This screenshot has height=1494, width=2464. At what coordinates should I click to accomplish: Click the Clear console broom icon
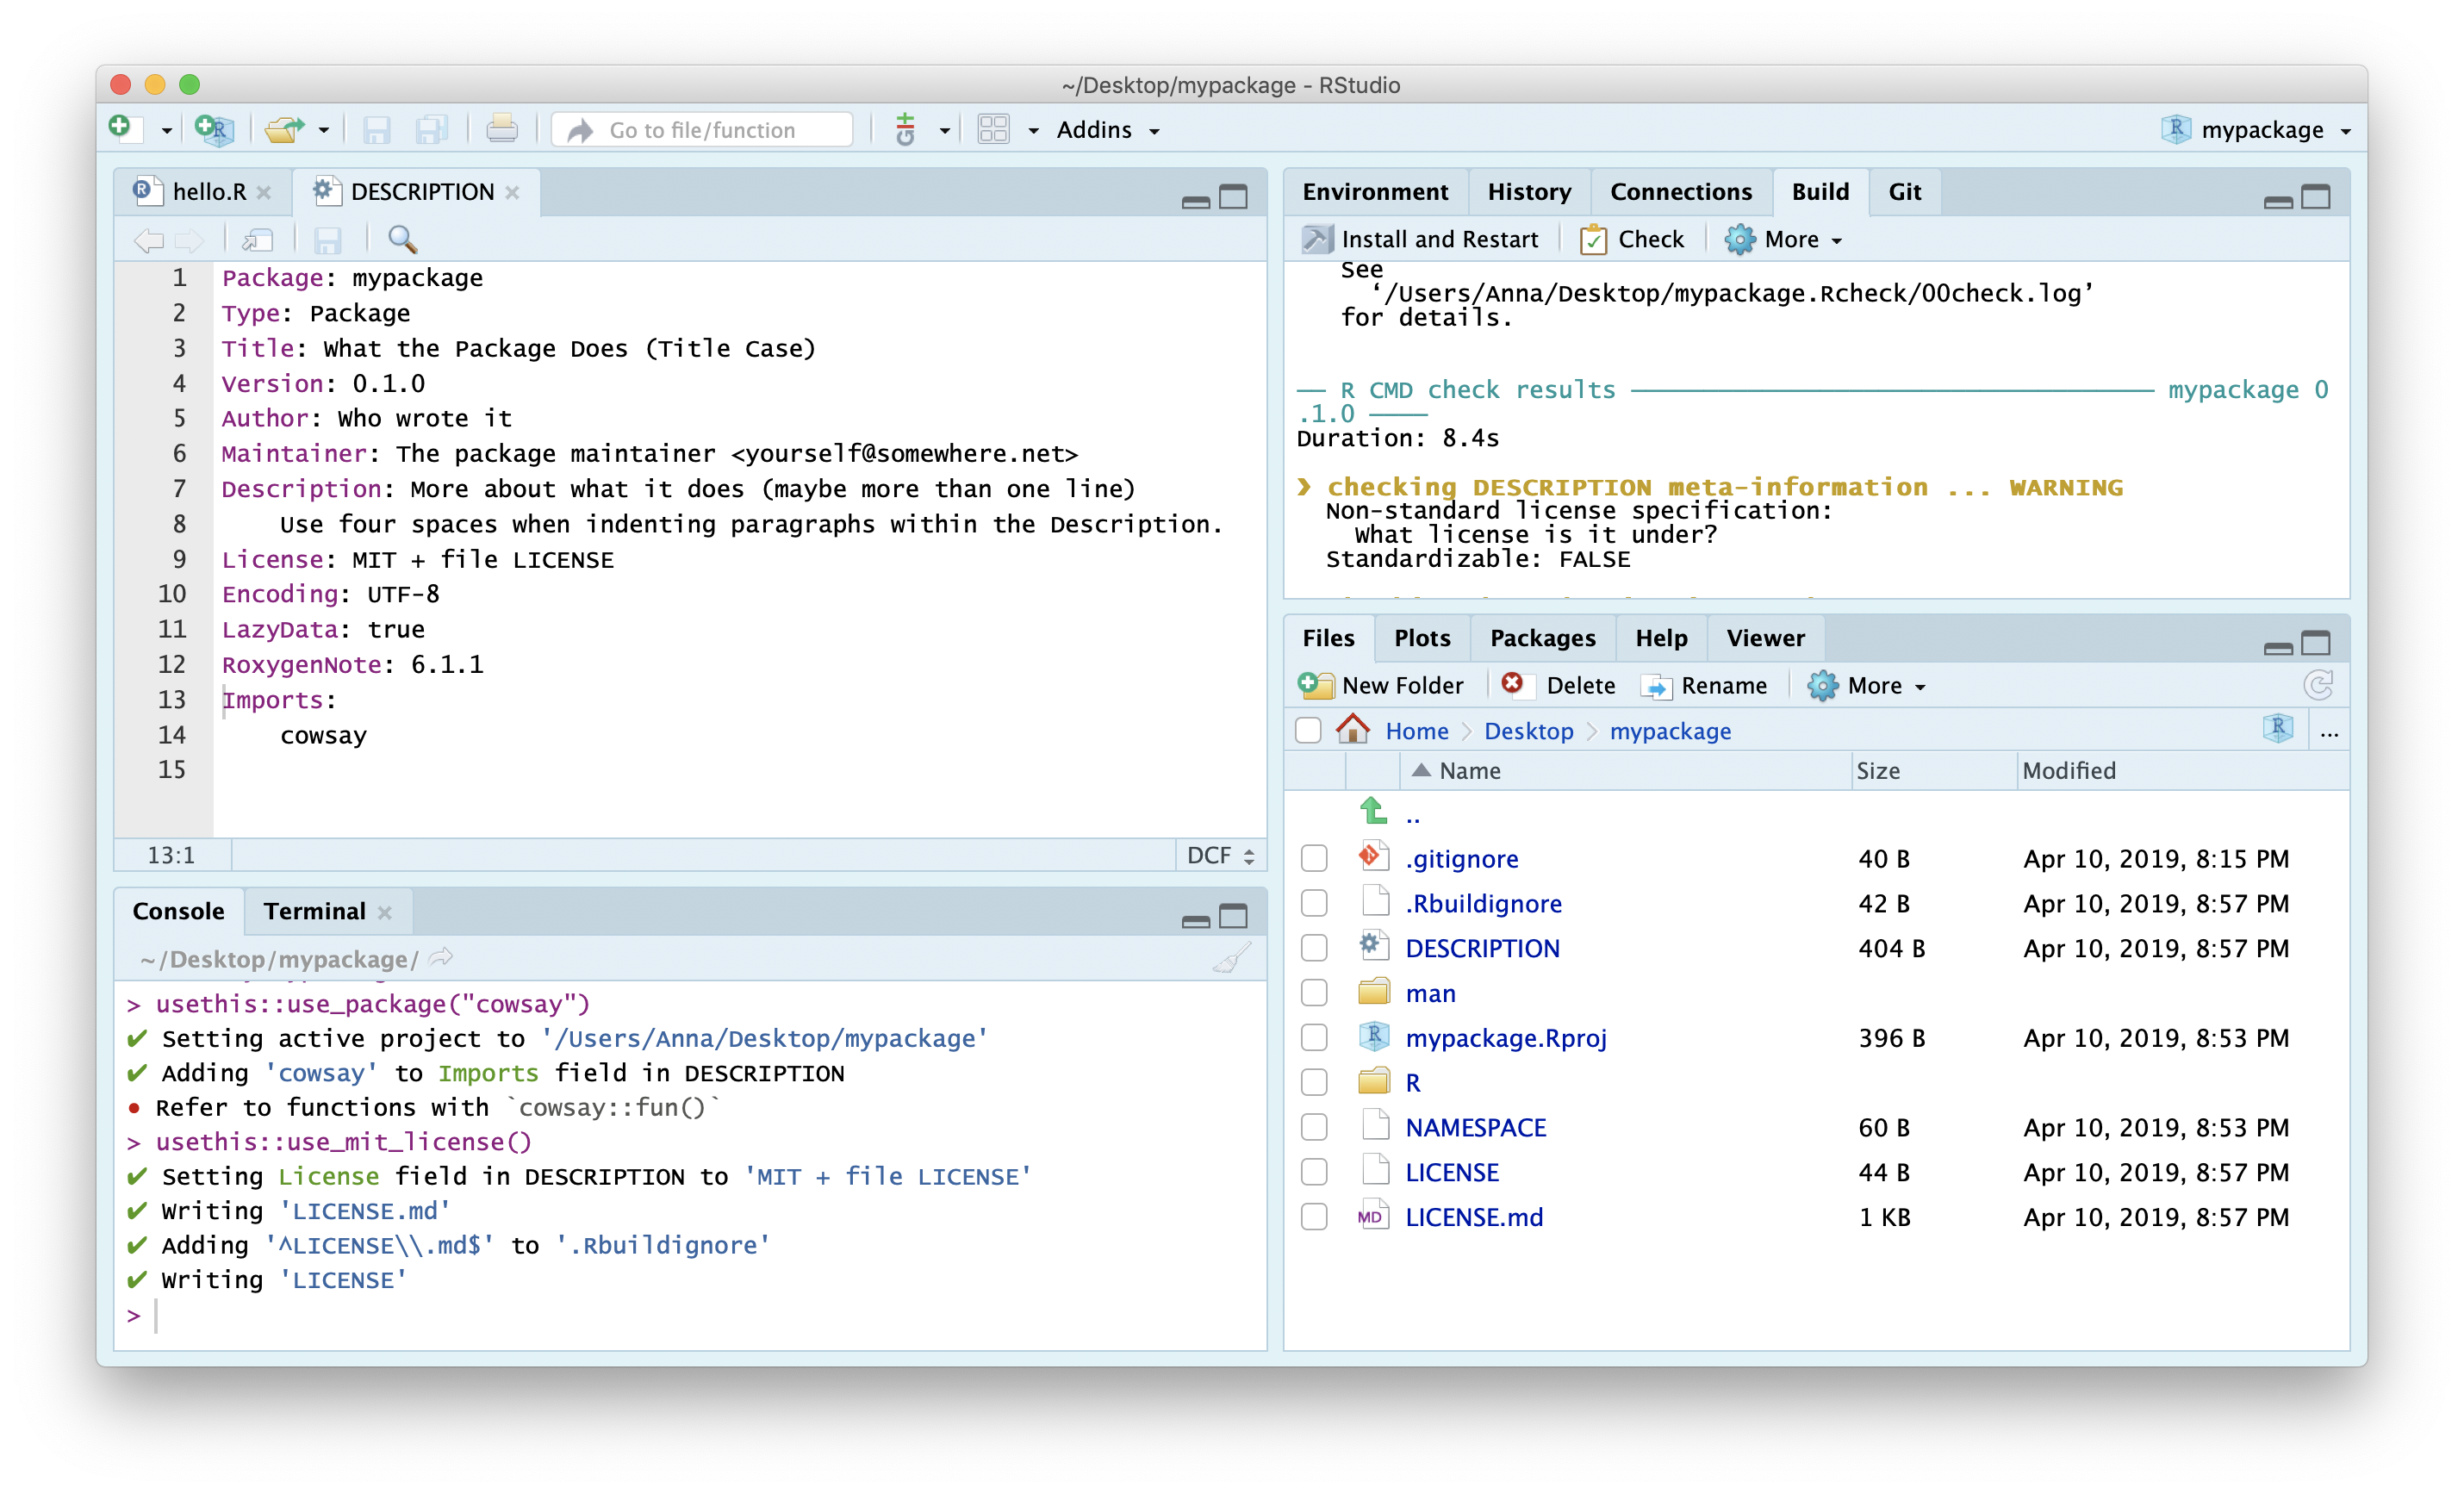point(1232,958)
